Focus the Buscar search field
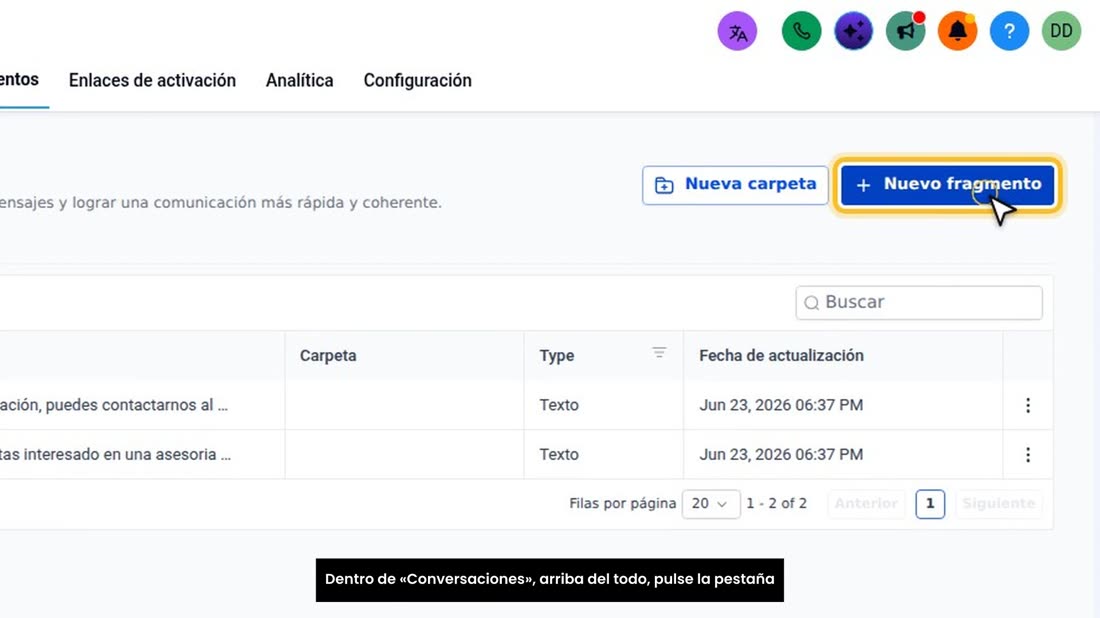The width and height of the screenshot is (1100, 618). coord(919,302)
